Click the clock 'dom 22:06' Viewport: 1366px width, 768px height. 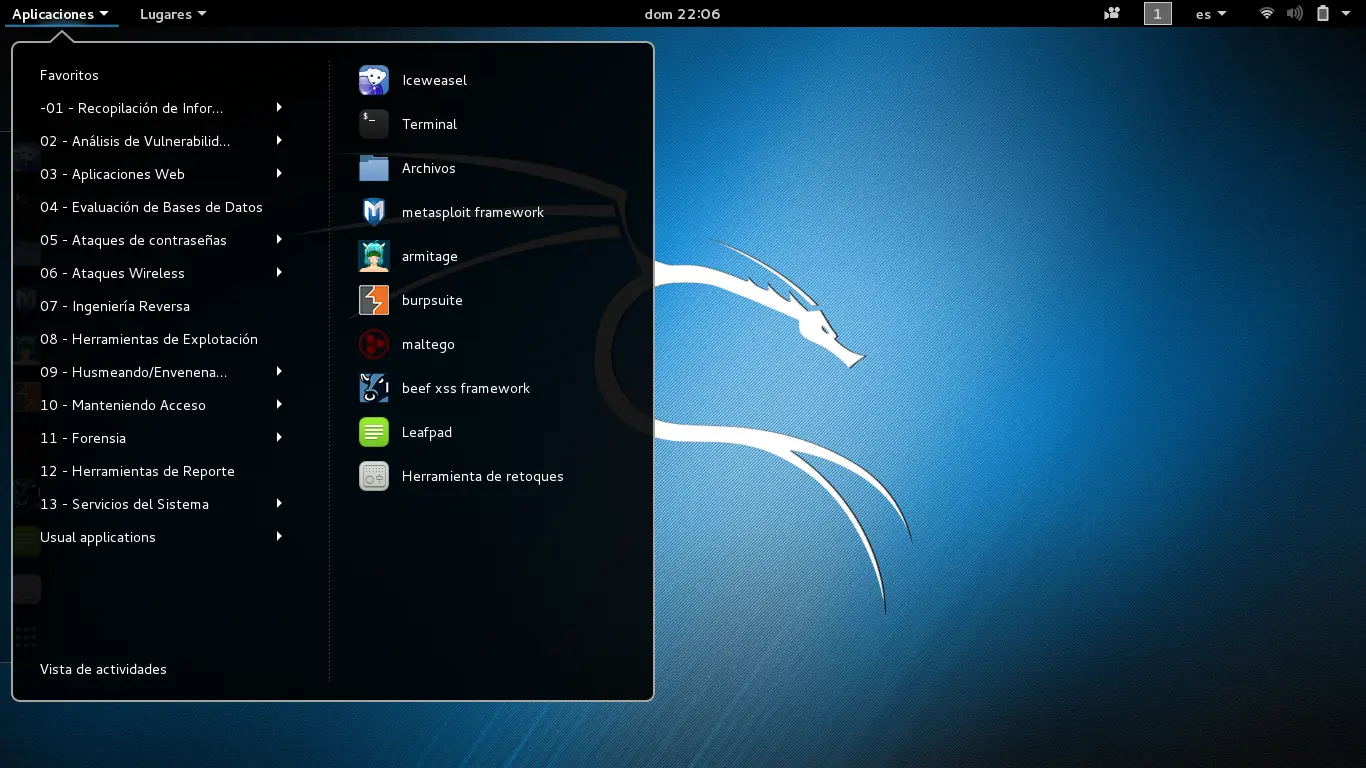682,14
